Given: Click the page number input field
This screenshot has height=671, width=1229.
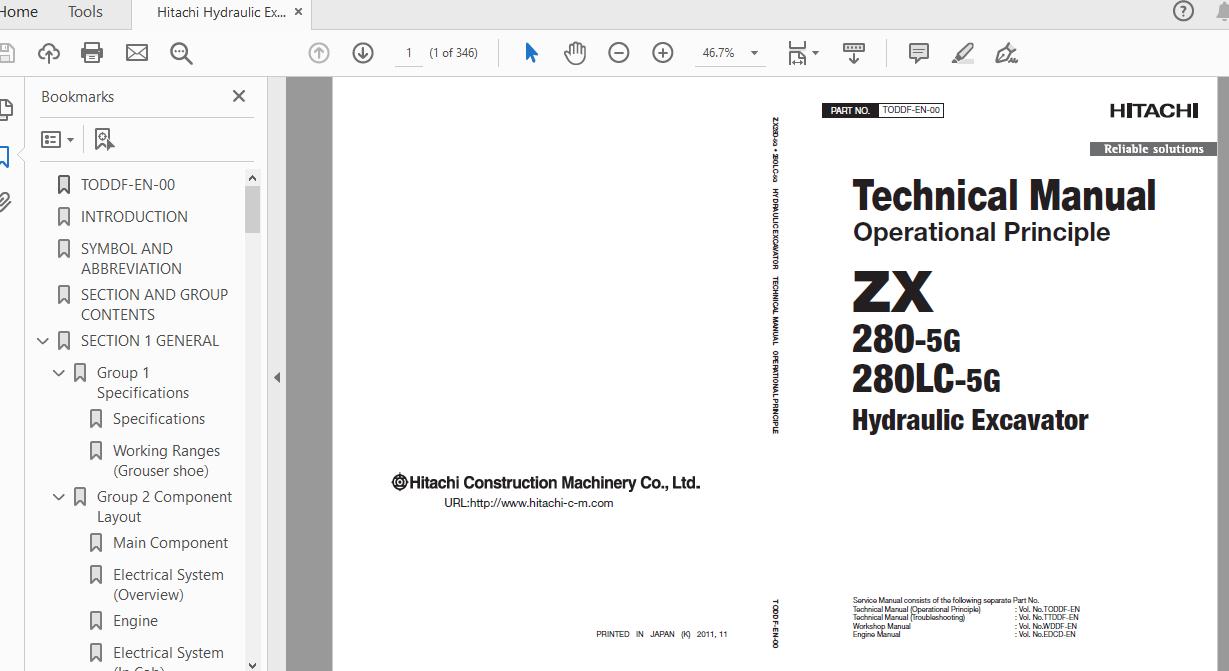Looking at the screenshot, I should click(x=408, y=53).
